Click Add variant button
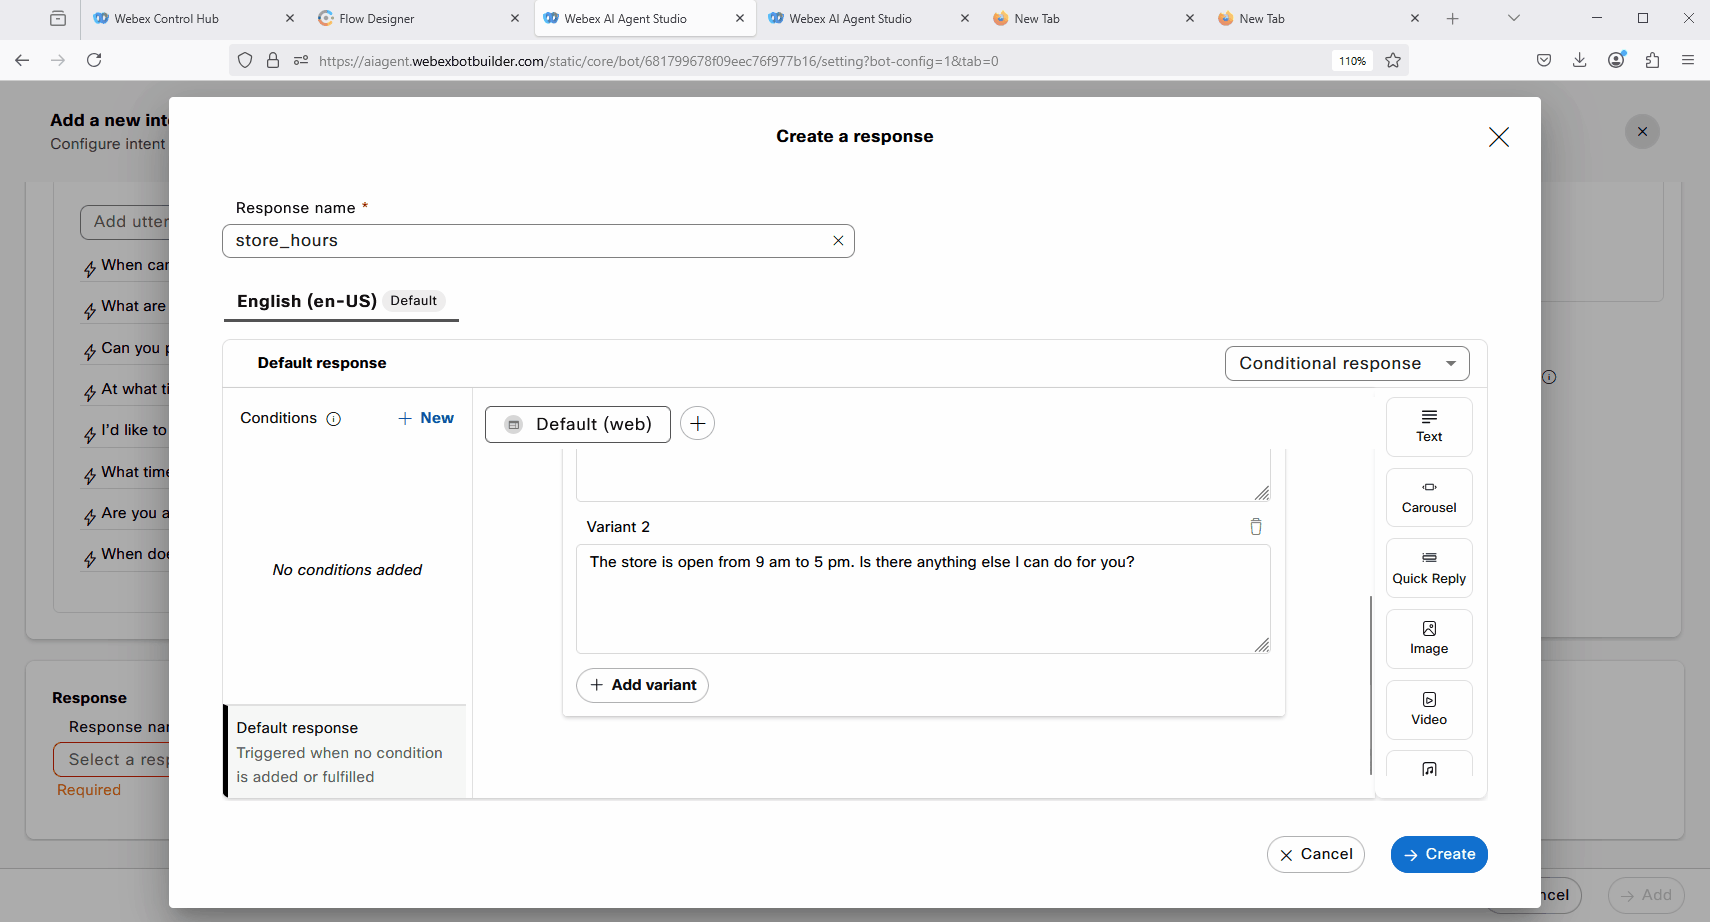1710x922 pixels. [x=642, y=685]
